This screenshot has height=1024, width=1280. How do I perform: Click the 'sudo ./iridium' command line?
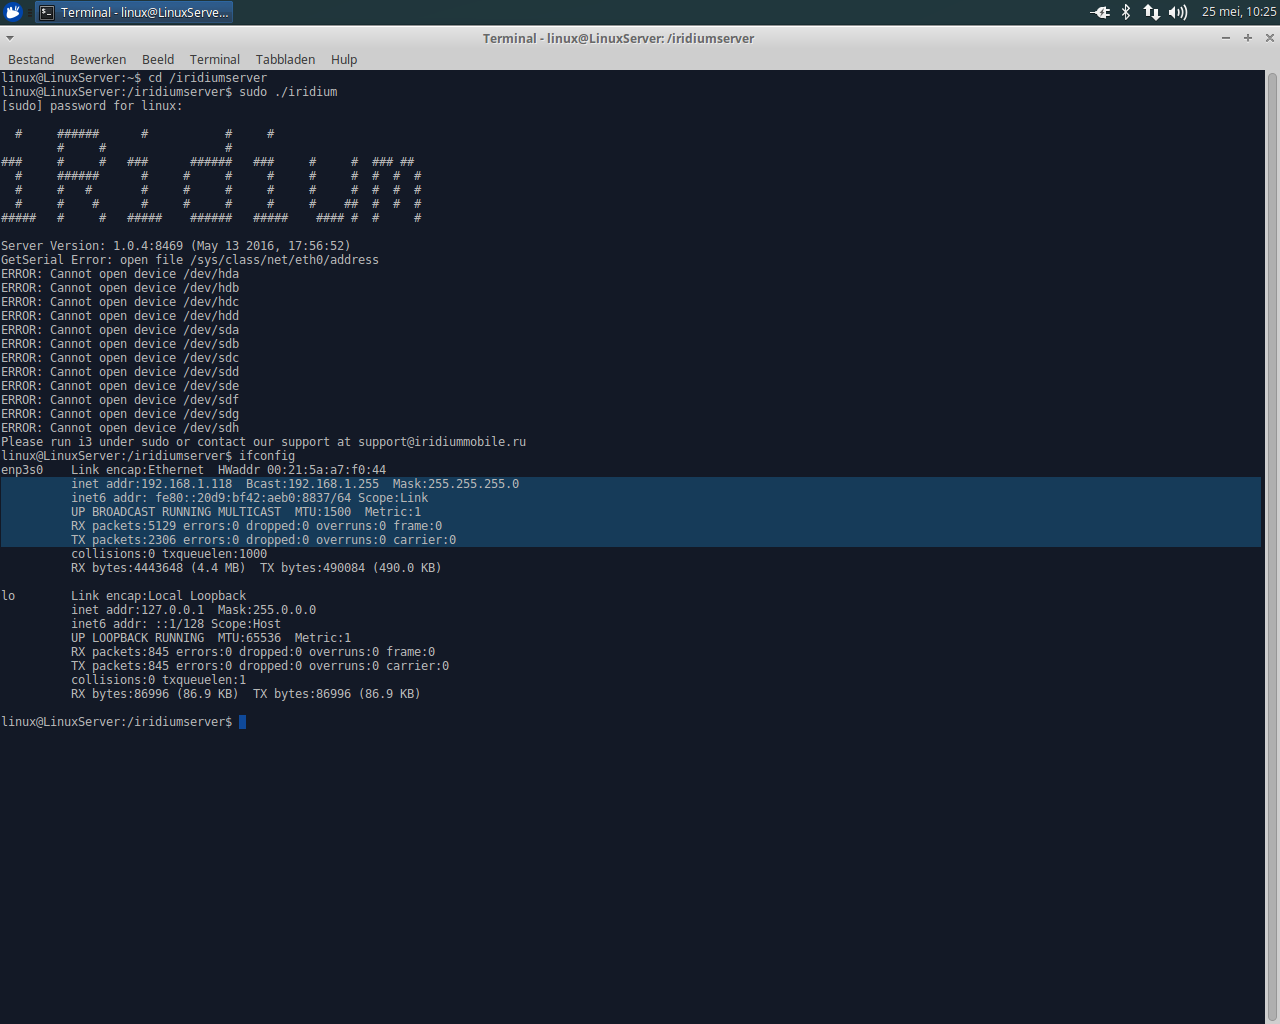pyautogui.click(x=169, y=92)
